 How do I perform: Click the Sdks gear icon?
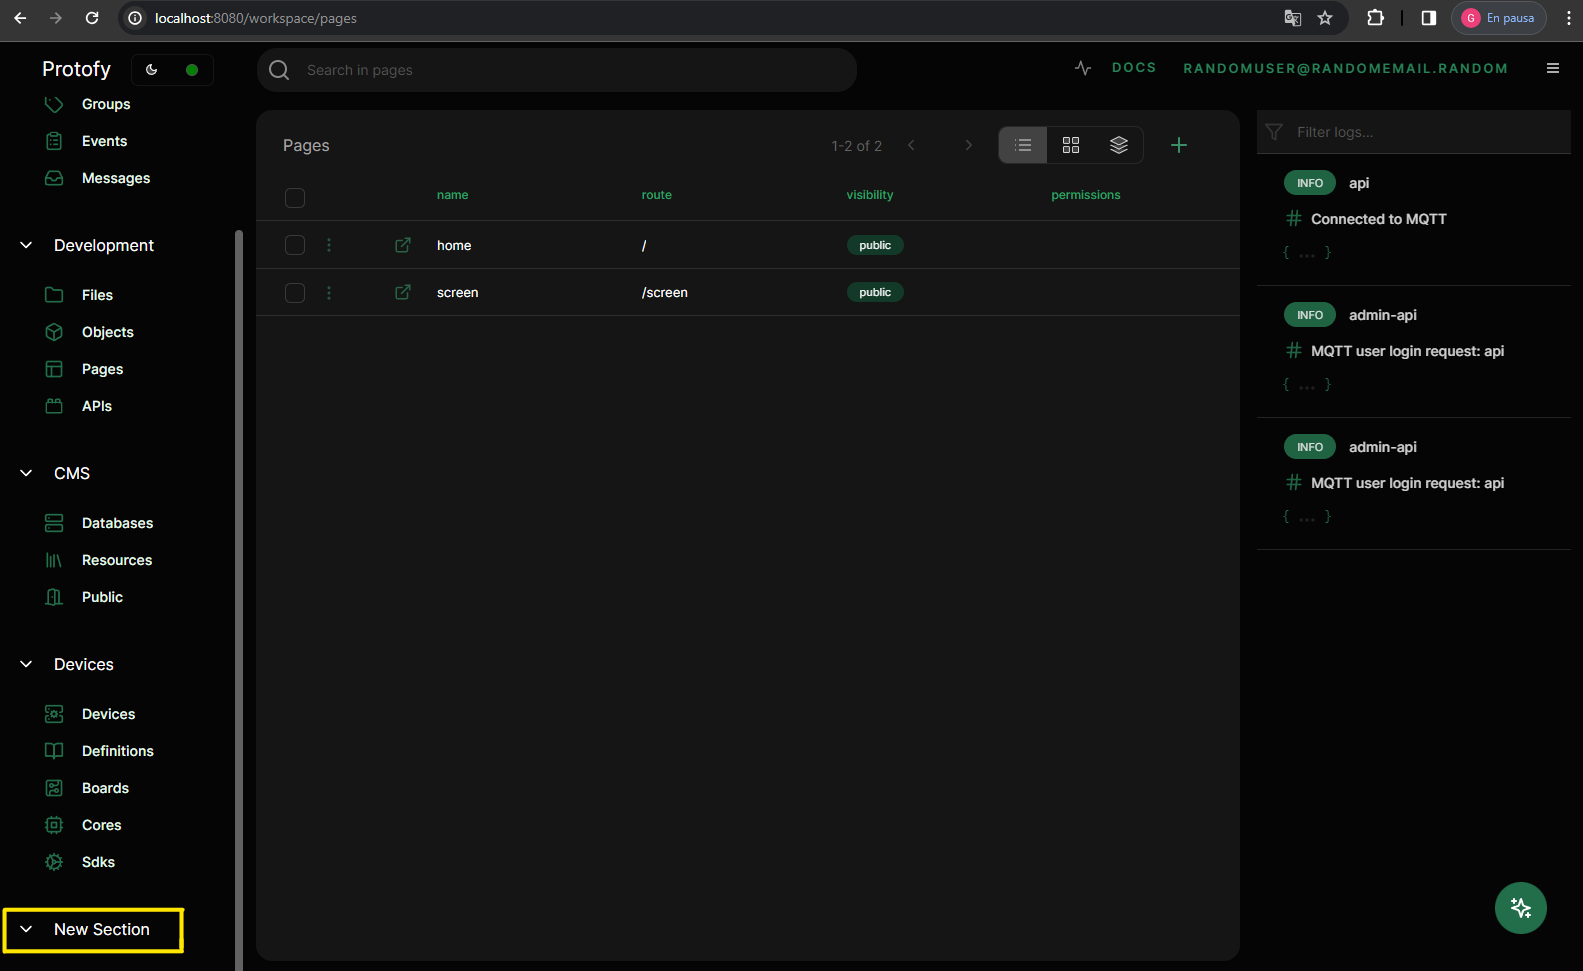click(x=54, y=862)
